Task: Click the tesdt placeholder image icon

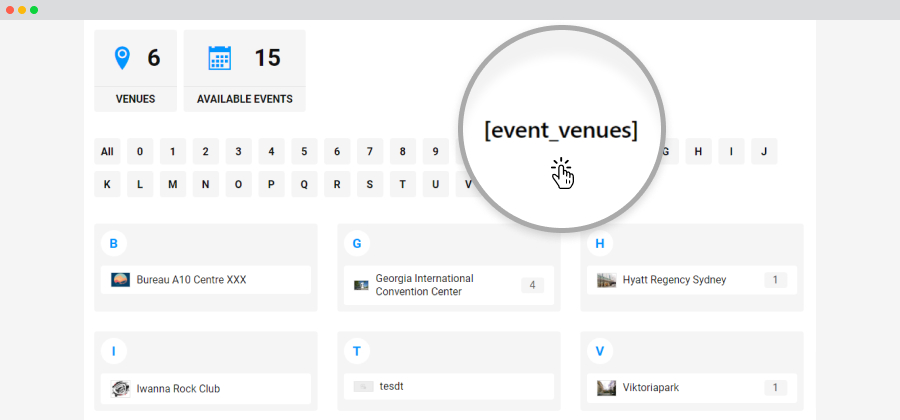Action: coord(364,387)
